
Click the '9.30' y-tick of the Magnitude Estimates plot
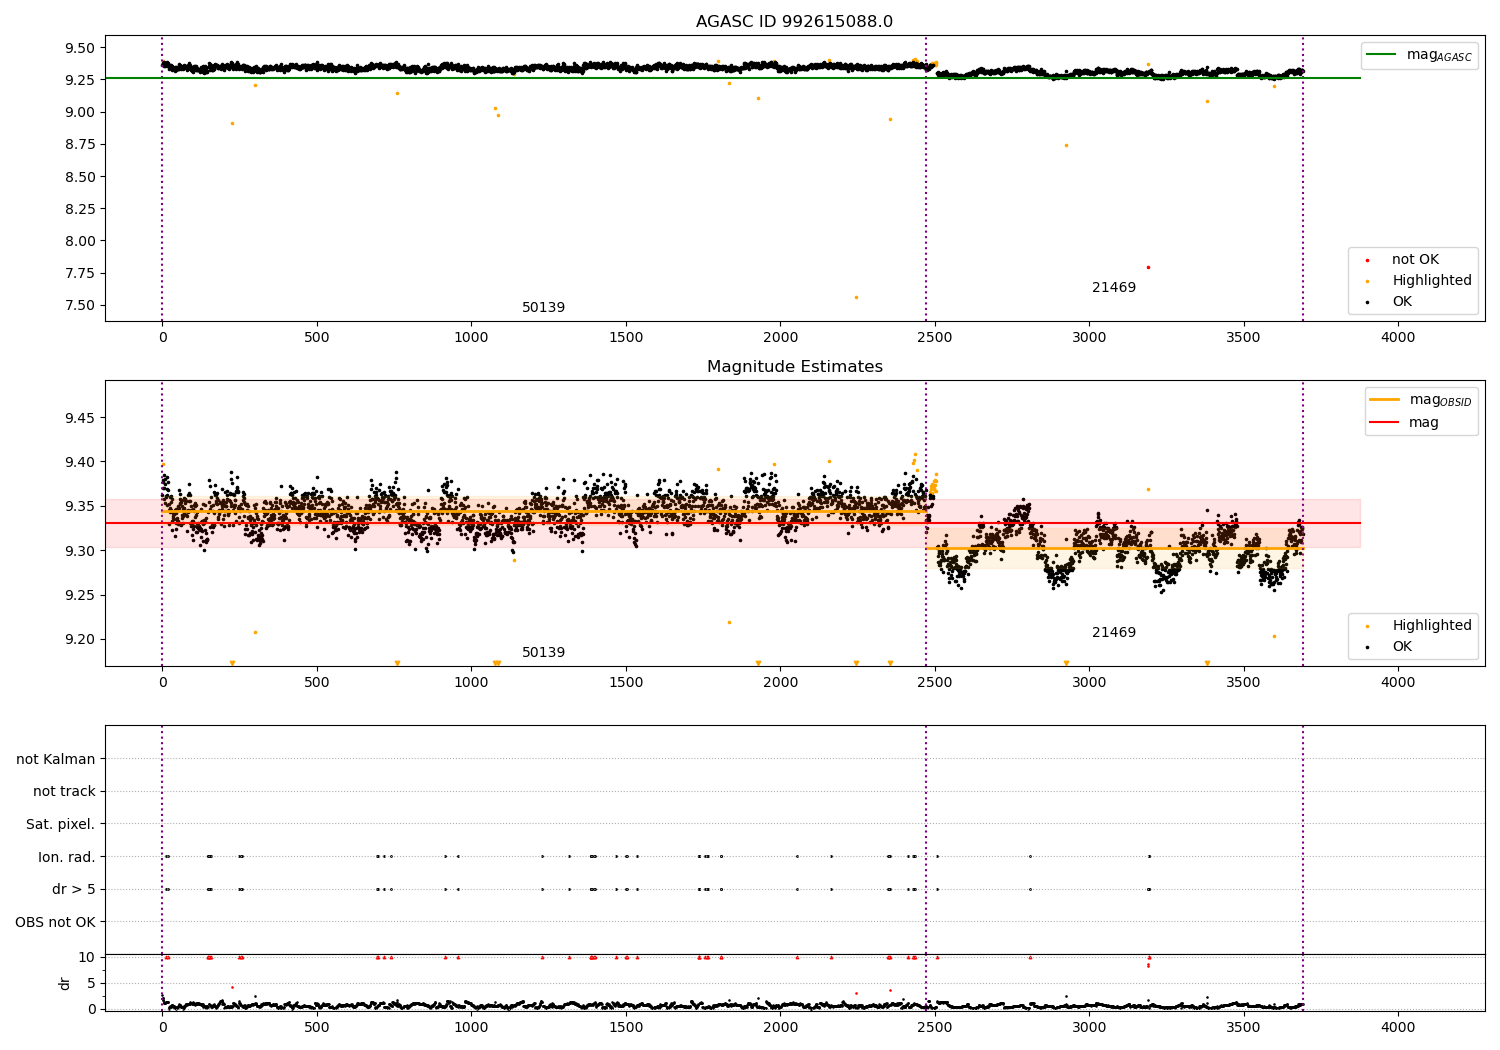pos(78,551)
